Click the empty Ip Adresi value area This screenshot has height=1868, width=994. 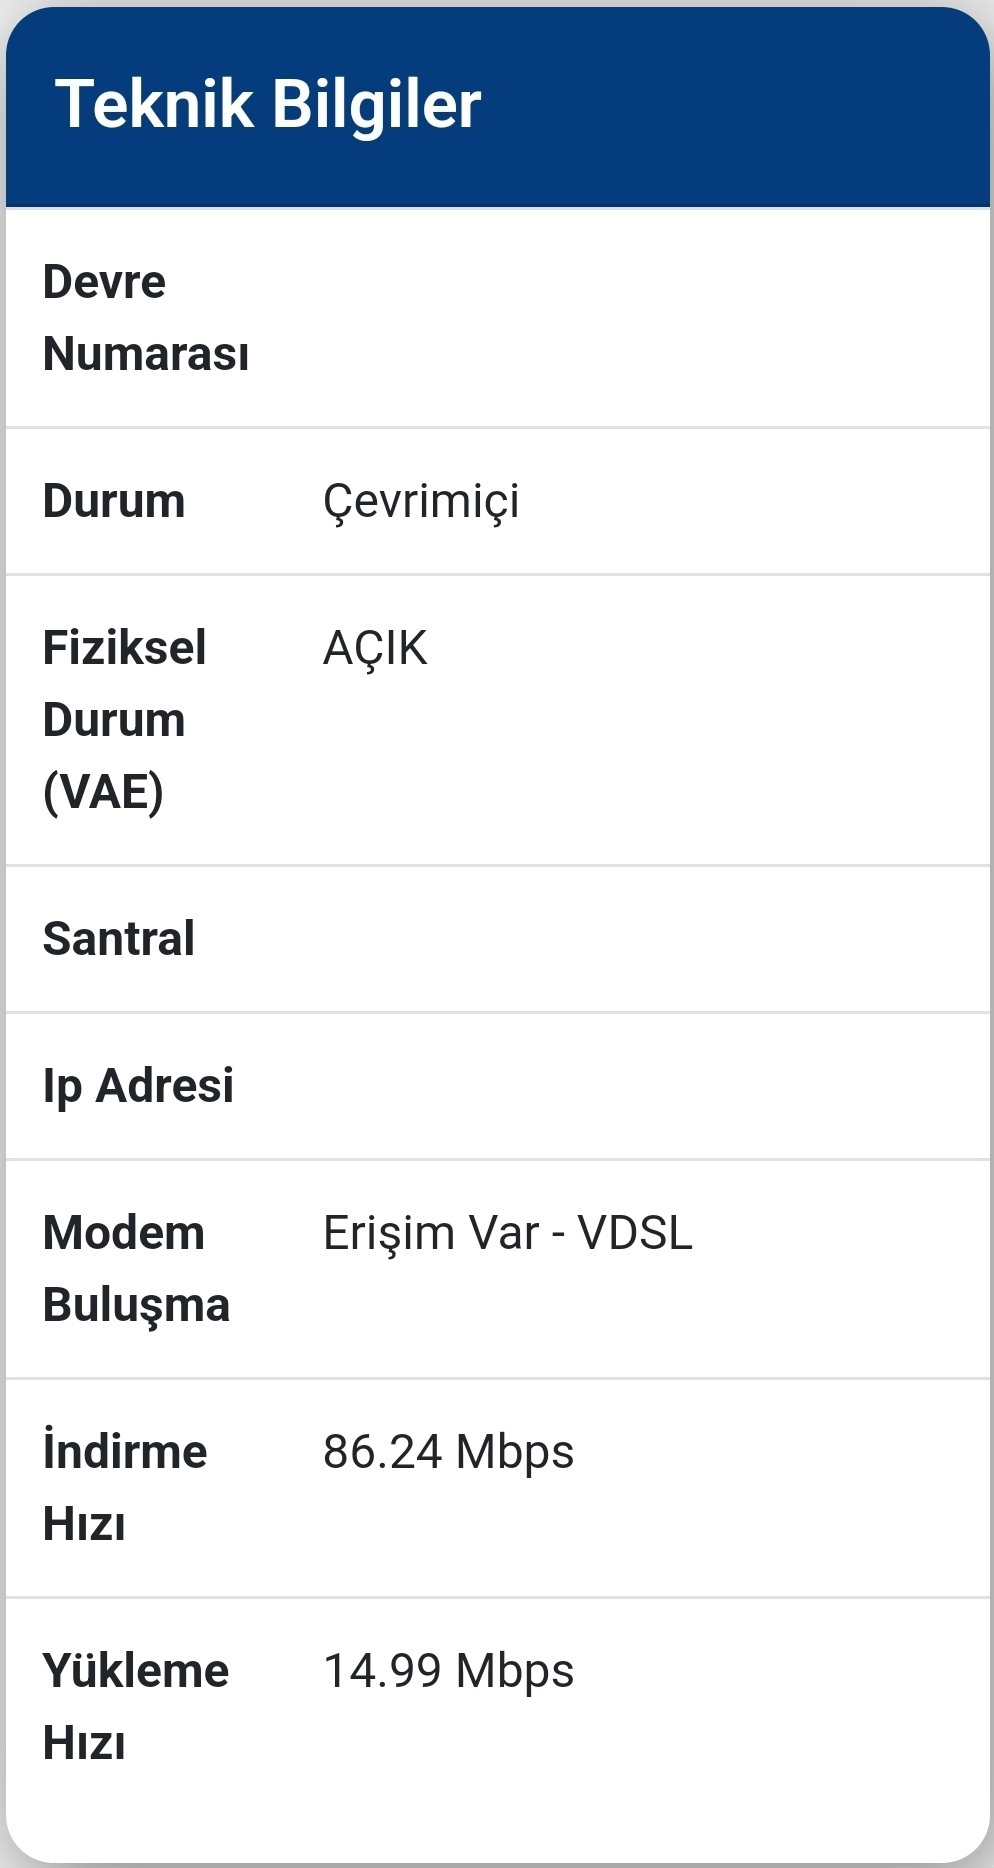point(640,1087)
